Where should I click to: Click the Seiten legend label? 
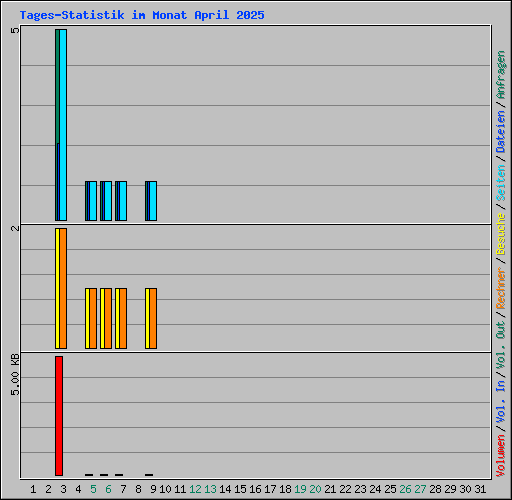pyautogui.click(x=501, y=183)
